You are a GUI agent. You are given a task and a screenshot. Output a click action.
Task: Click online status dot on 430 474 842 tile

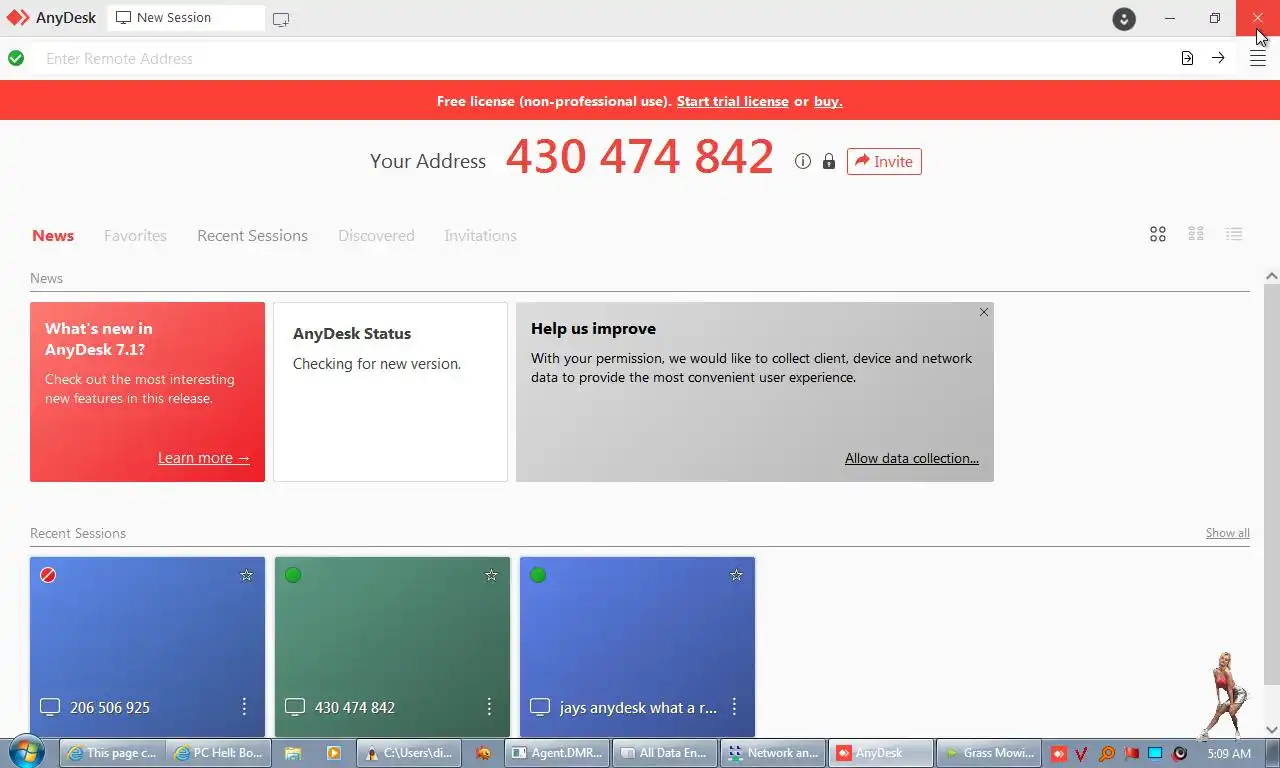point(293,575)
